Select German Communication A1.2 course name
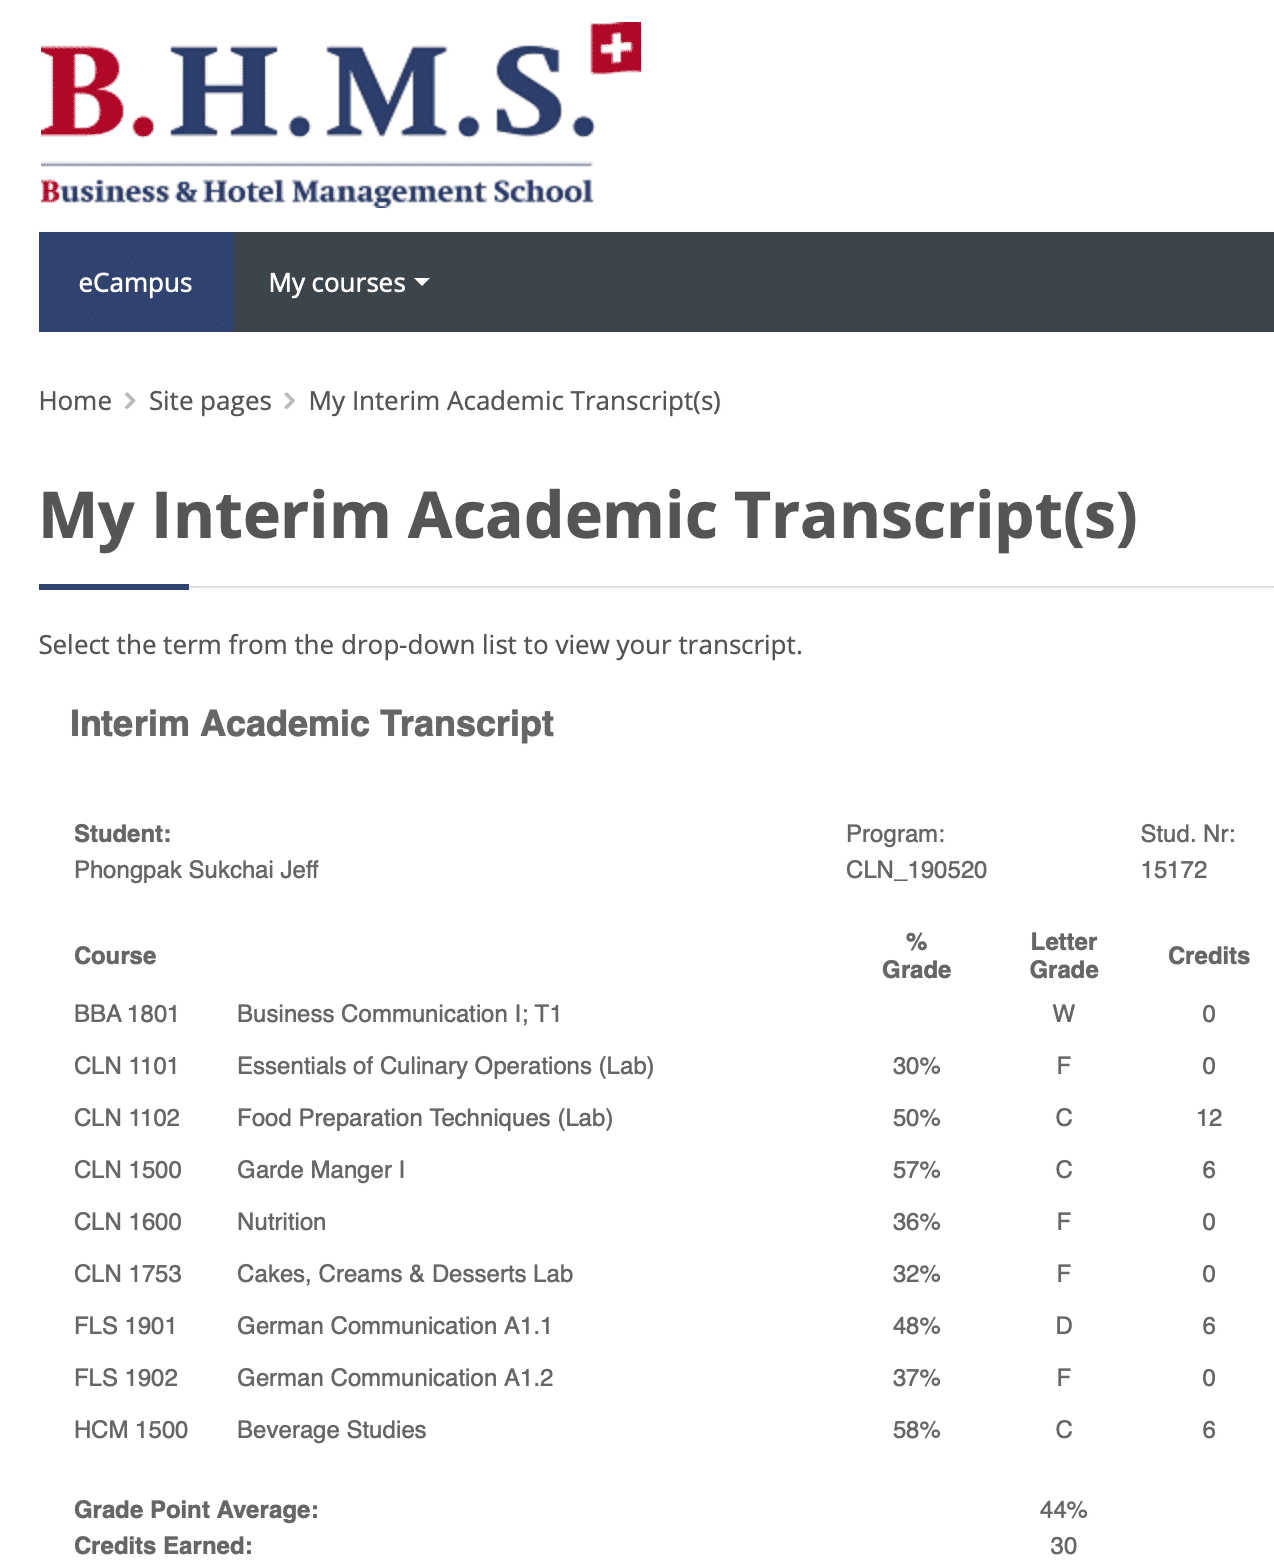1274x1568 pixels. coord(394,1378)
